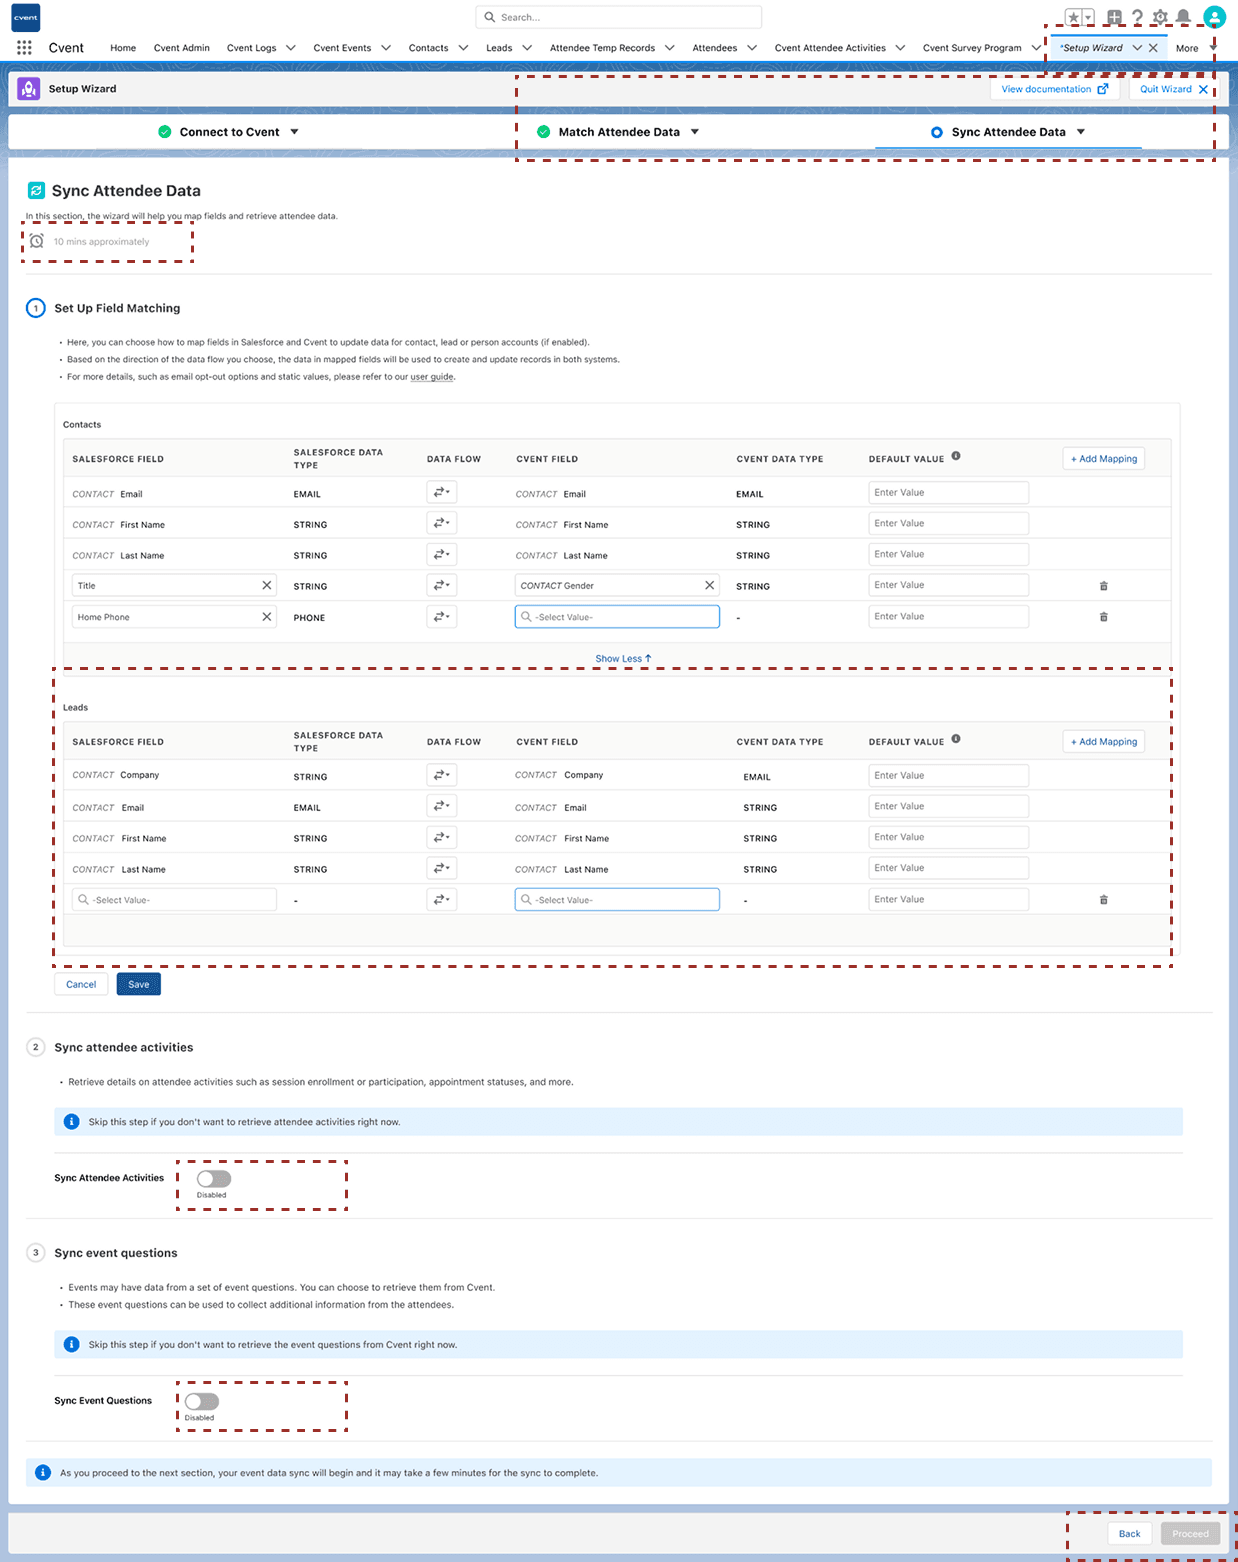
Task: Open the More navigation menu
Action: (1195, 48)
